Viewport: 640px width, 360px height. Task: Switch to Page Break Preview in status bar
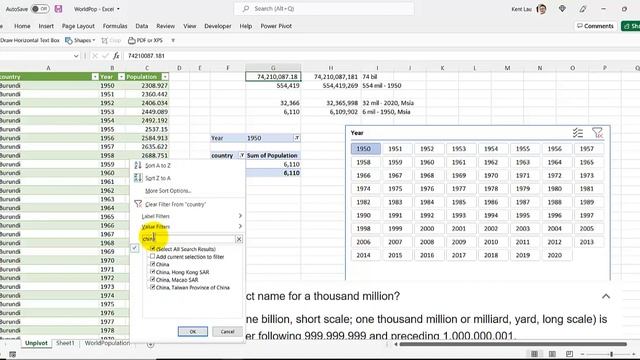569,354
